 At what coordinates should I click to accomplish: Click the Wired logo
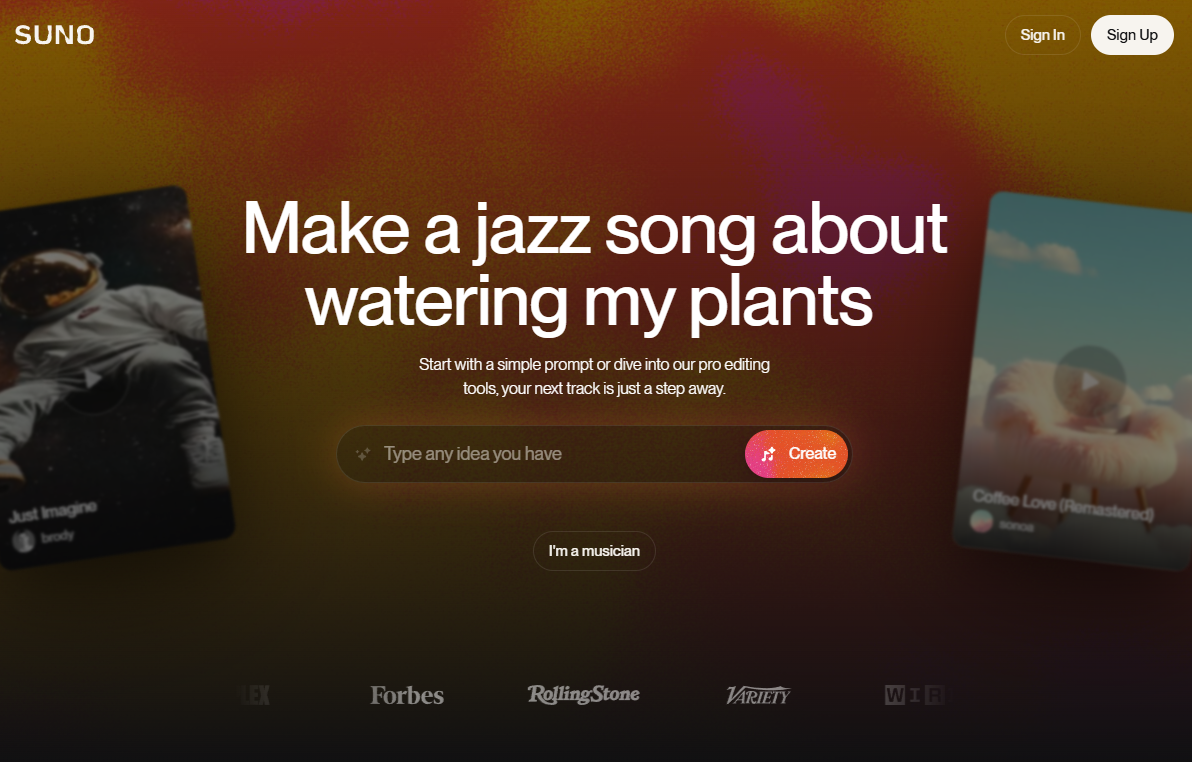[915, 695]
